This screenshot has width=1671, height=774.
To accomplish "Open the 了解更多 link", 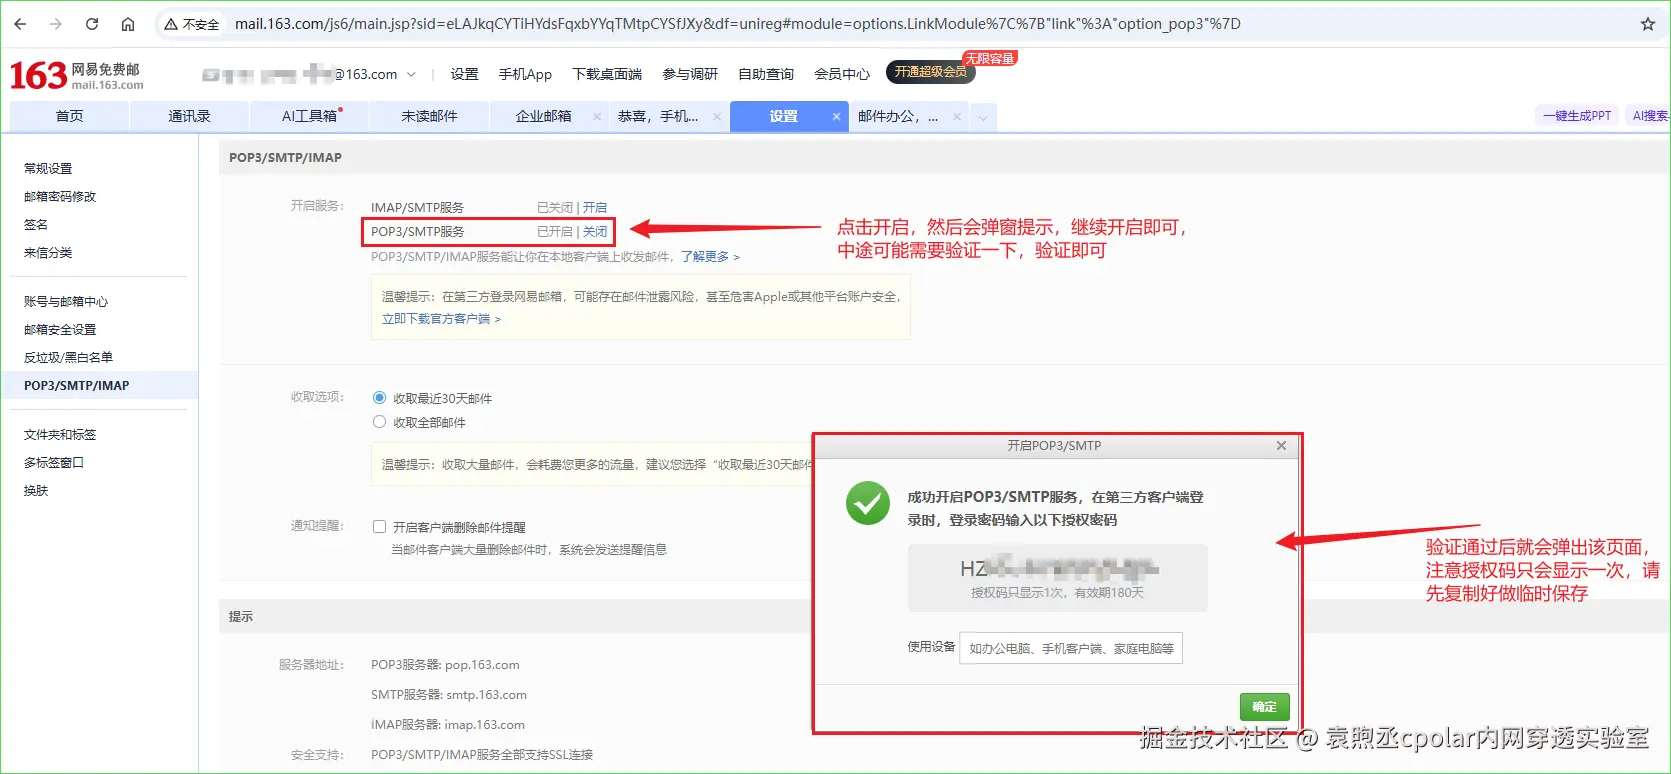I will tap(710, 257).
